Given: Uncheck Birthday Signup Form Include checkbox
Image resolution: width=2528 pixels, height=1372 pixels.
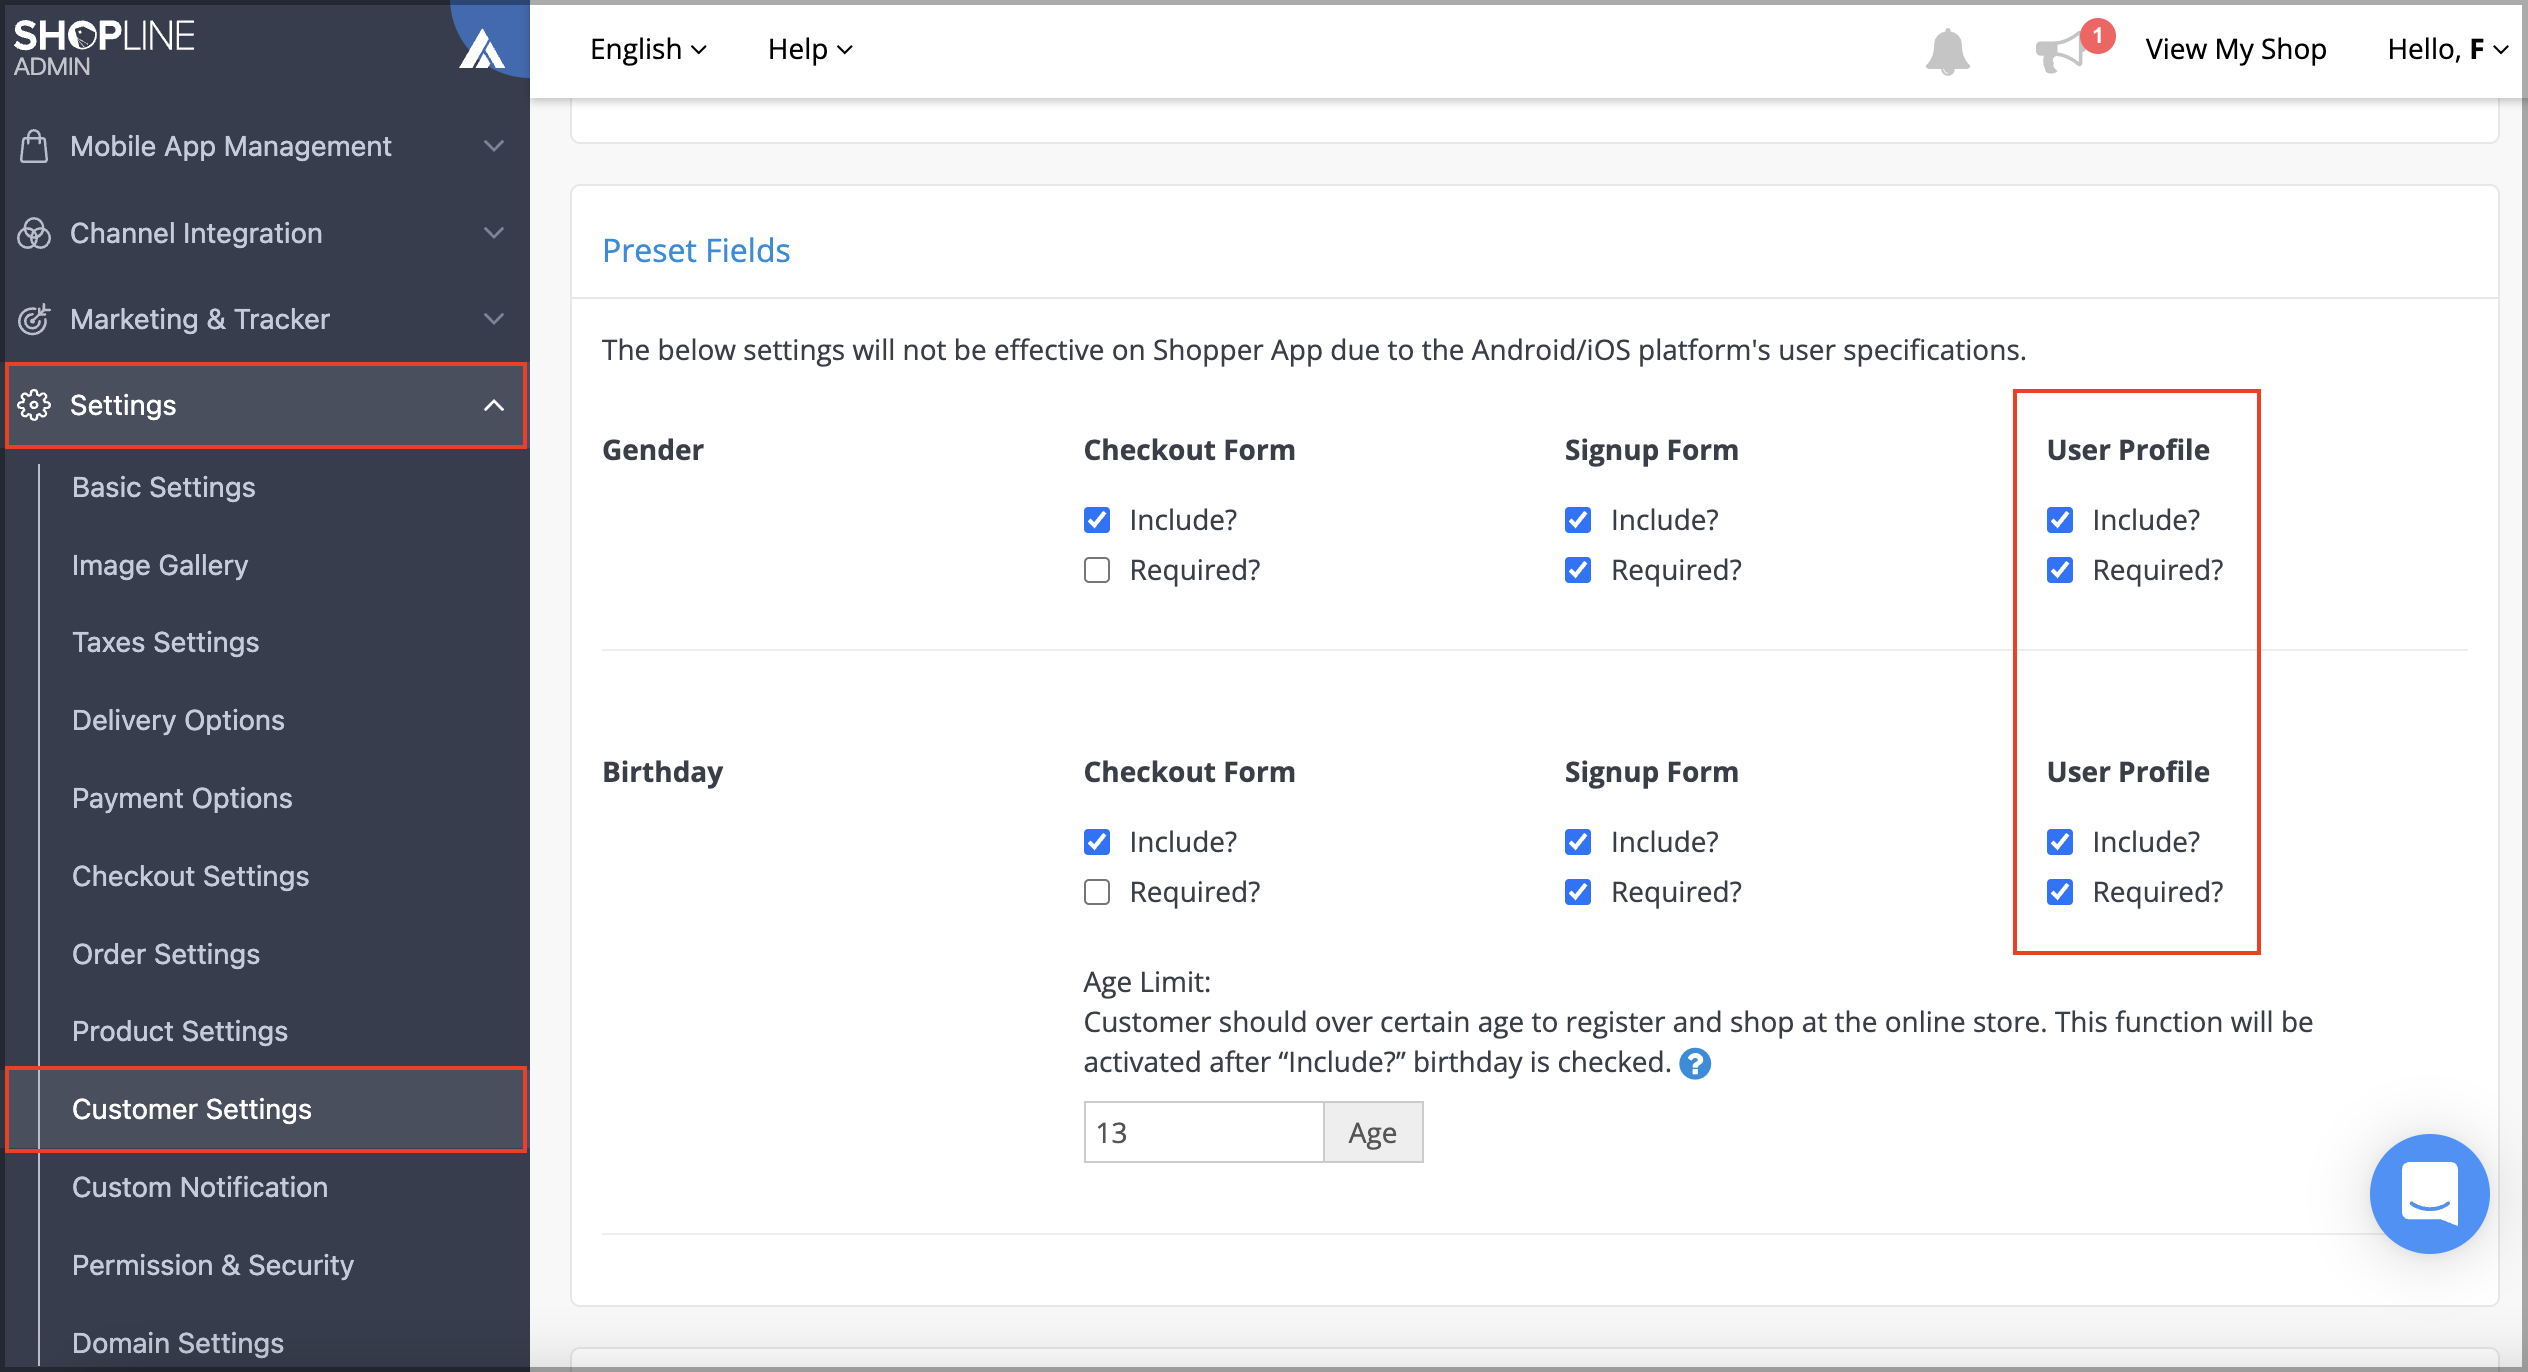Looking at the screenshot, I should [x=1578, y=842].
